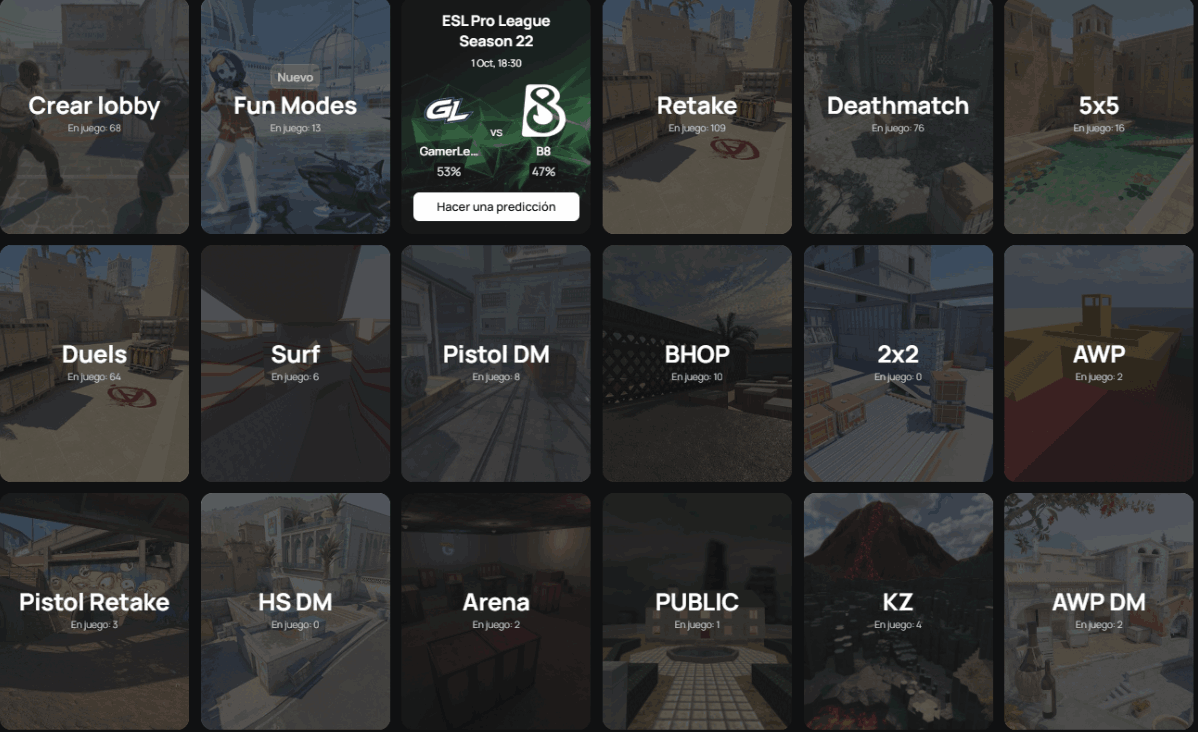Select the KZ mode tile
Image resolution: width=1198 pixels, height=732 pixels.
898,611
